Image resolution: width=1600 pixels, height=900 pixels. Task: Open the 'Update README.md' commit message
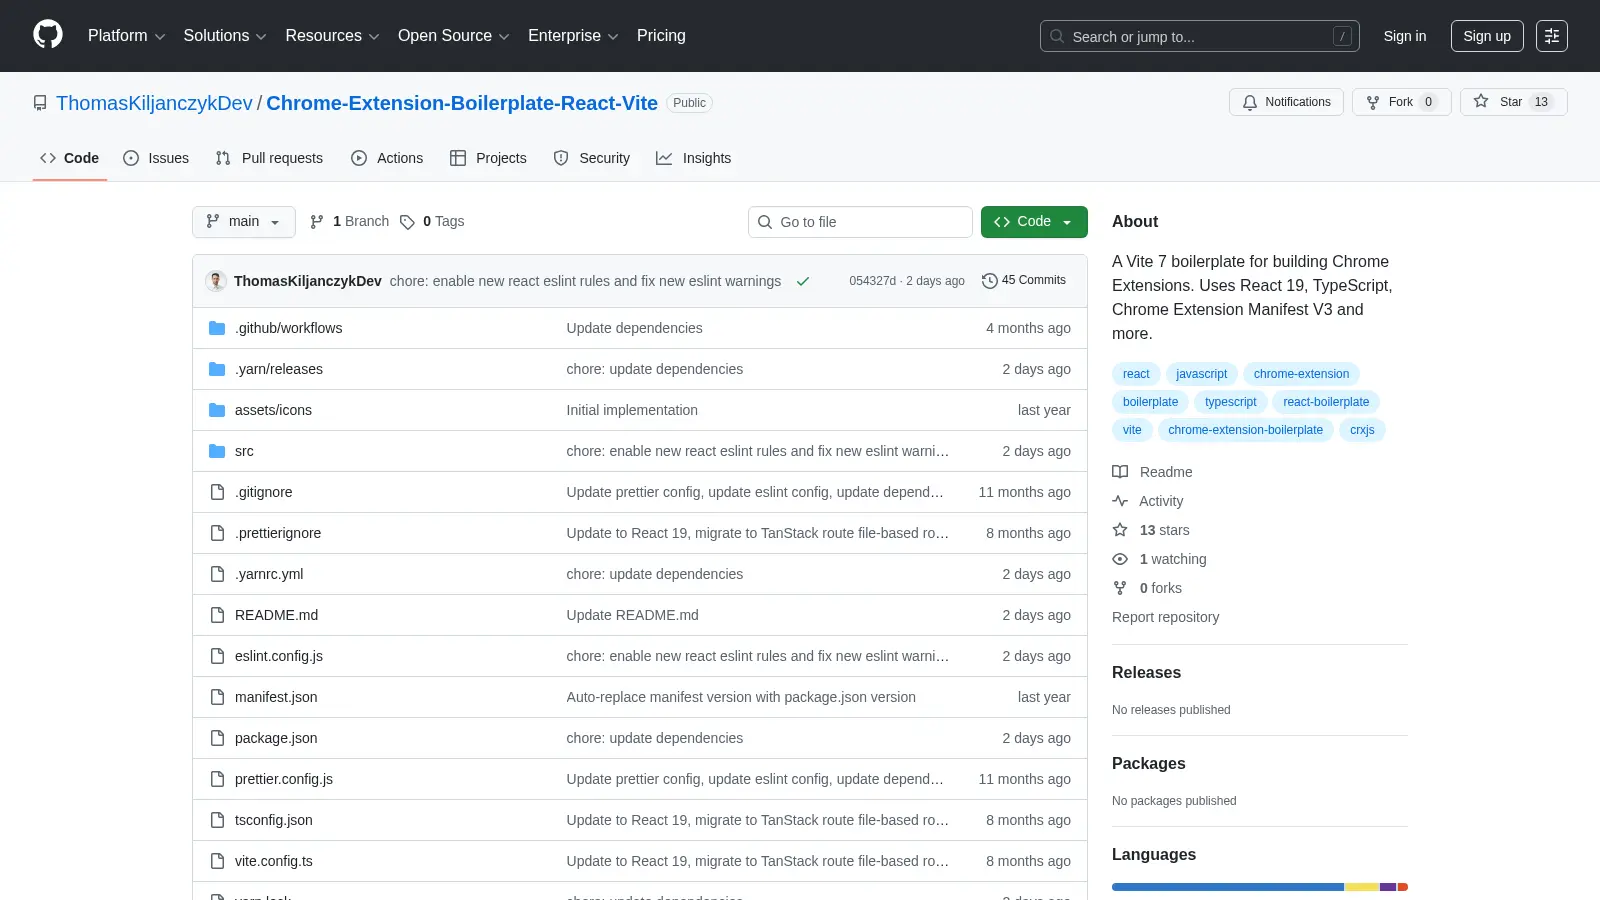(x=632, y=615)
